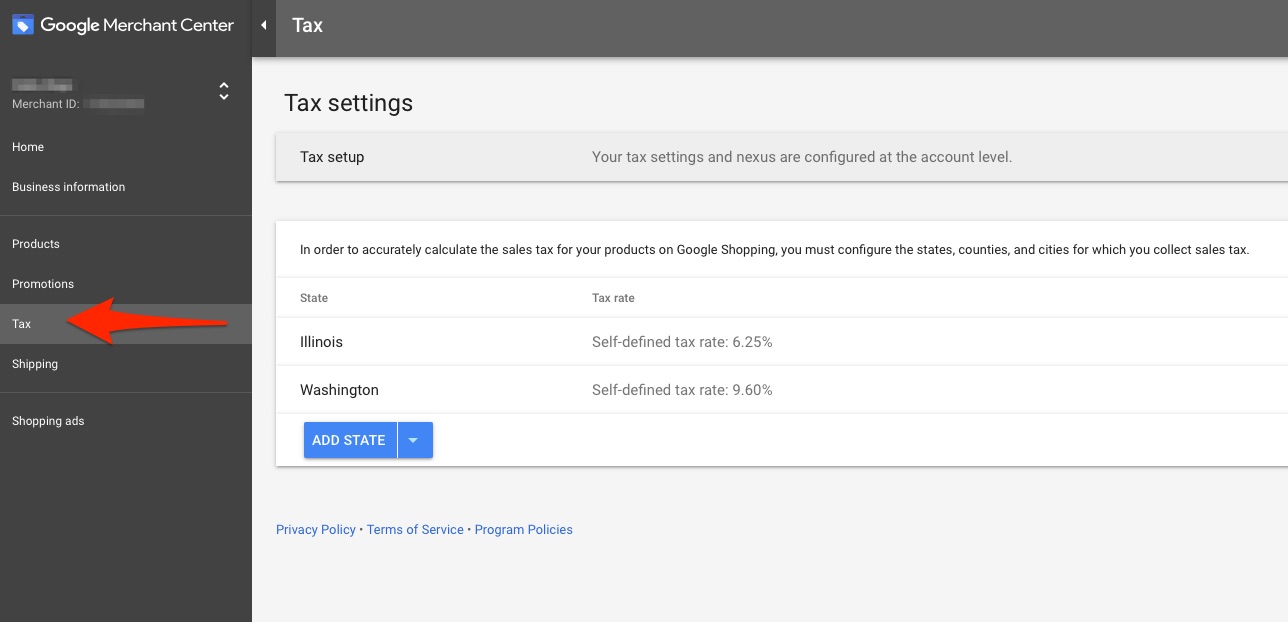Open the Promotions section
This screenshot has width=1288, height=622.
click(x=43, y=283)
